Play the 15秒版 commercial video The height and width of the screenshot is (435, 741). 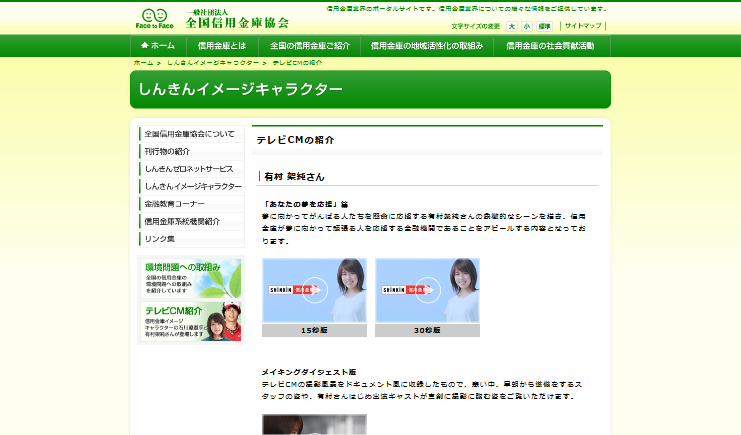click(314, 290)
